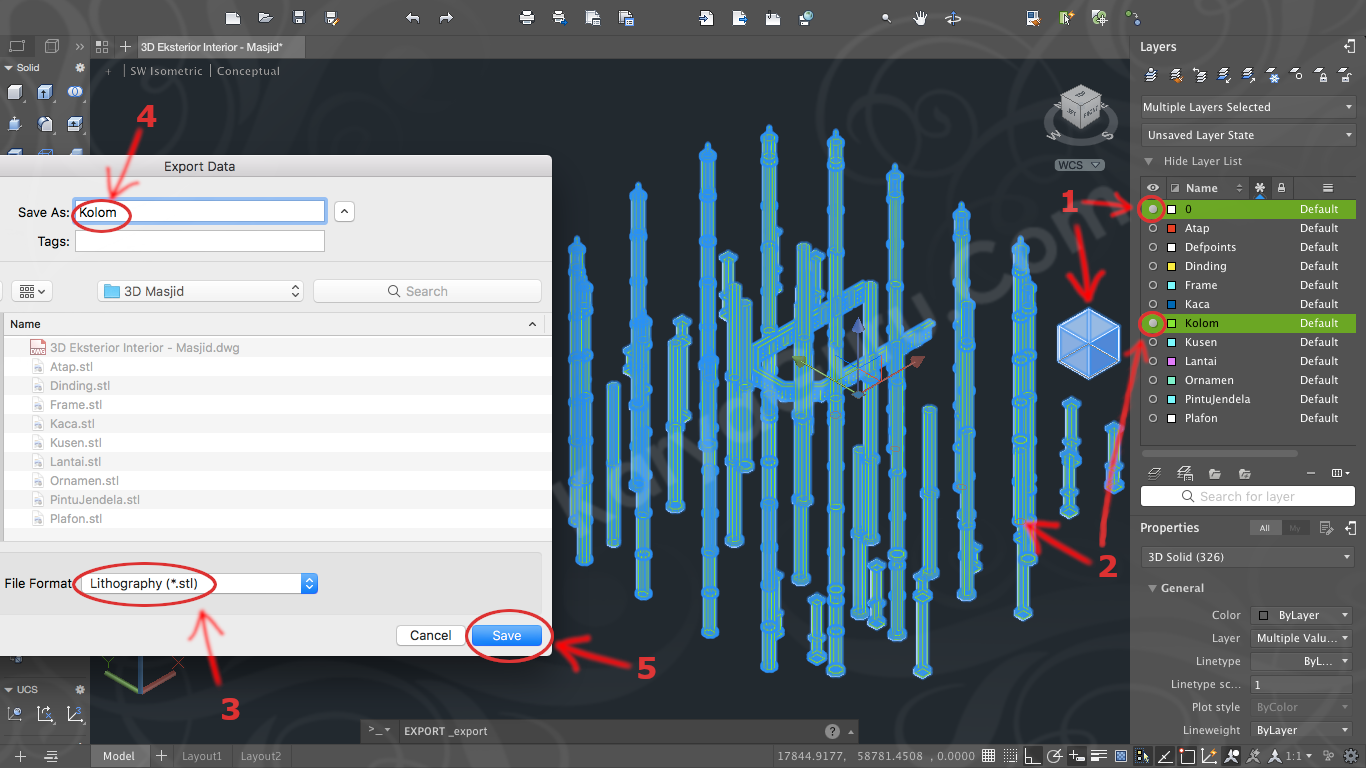This screenshot has height=768, width=1366.
Task: Toggle visibility of the Atap layer
Action: pos(1153,228)
